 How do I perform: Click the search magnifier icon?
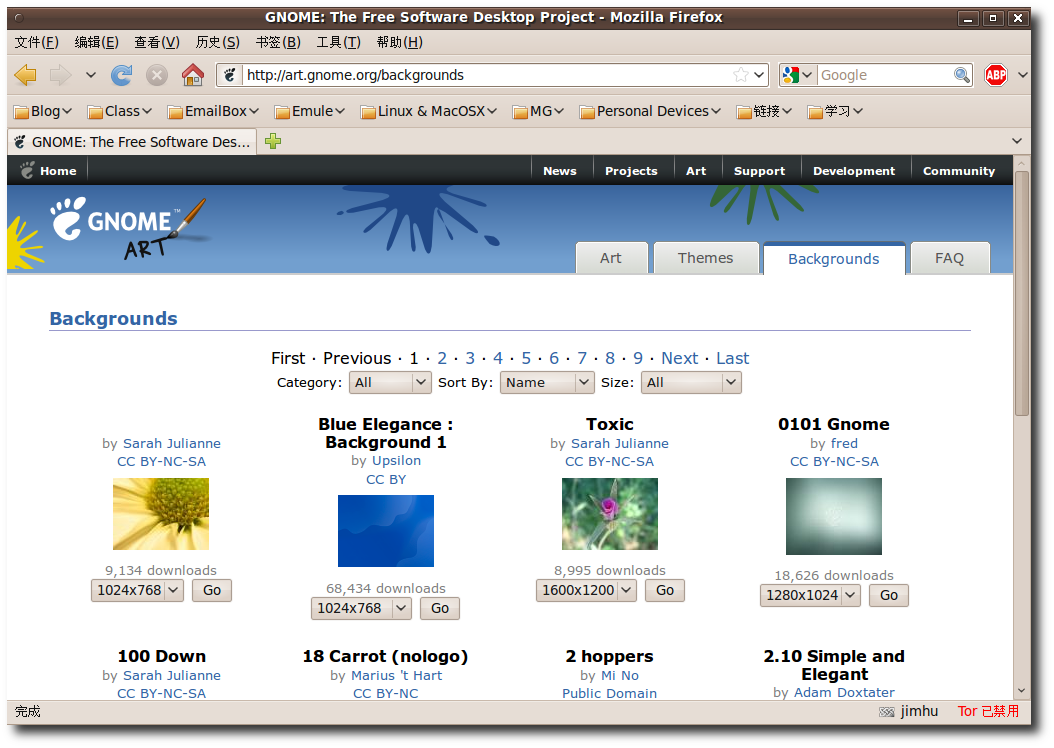(962, 75)
